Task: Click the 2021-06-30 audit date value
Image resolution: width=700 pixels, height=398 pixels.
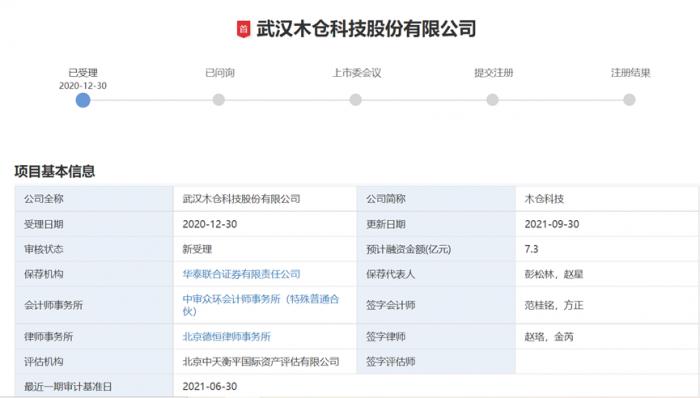Action: pos(210,386)
